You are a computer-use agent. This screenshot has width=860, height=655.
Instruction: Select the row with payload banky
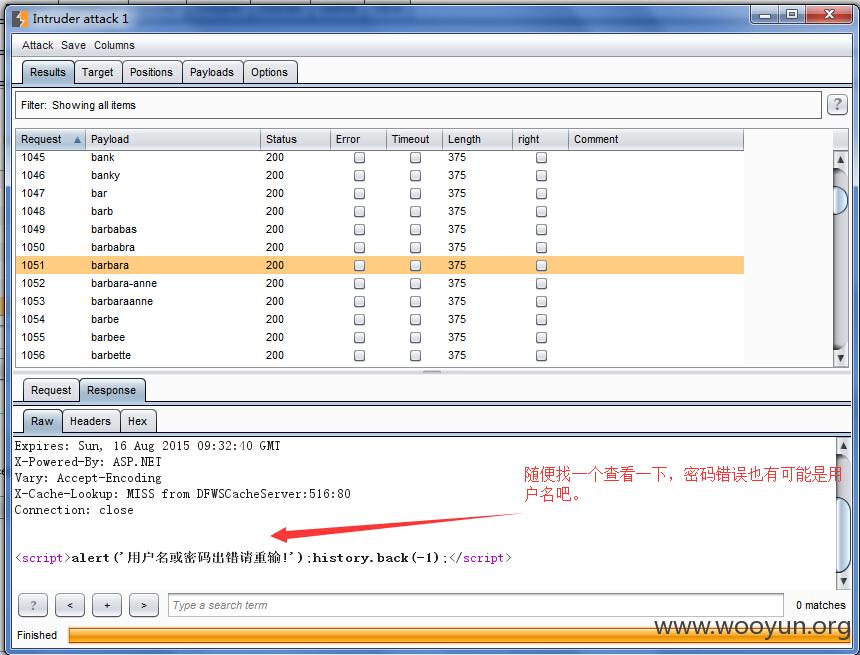[380, 176]
